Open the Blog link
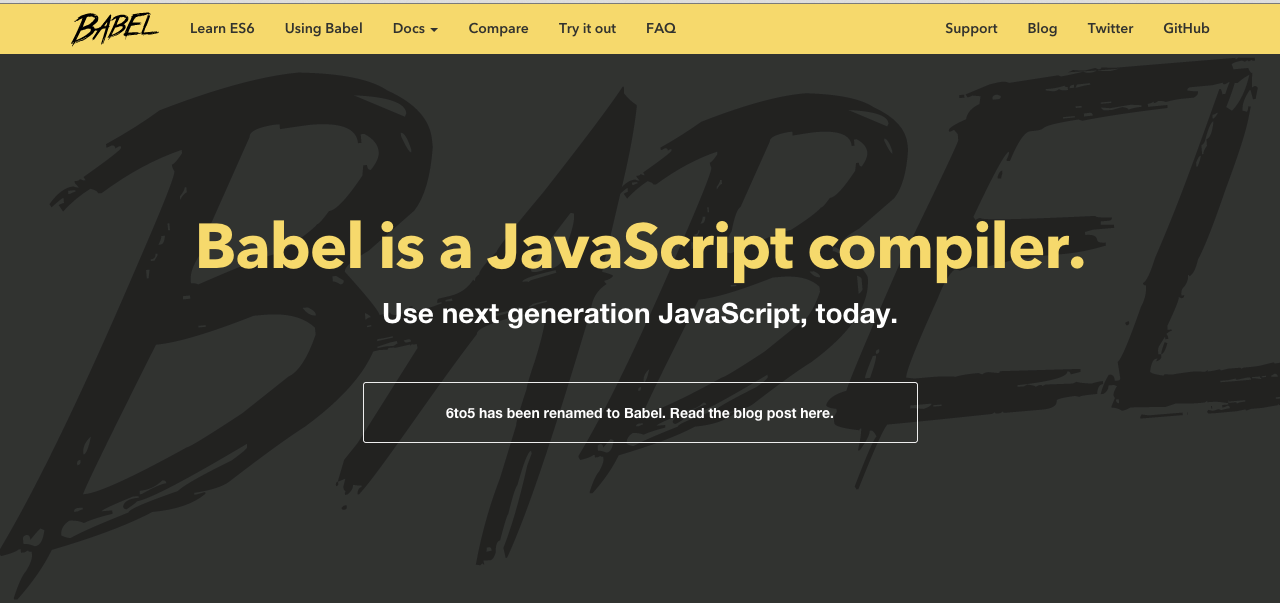Image resolution: width=1280 pixels, height=608 pixels. click(1042, 28)
